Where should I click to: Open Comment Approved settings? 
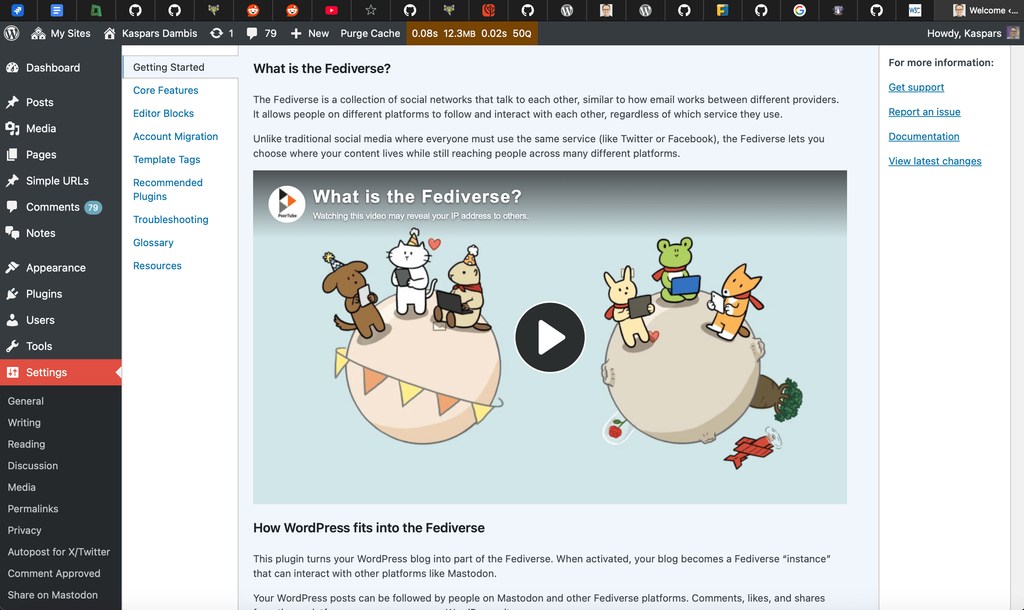point(54,573)
